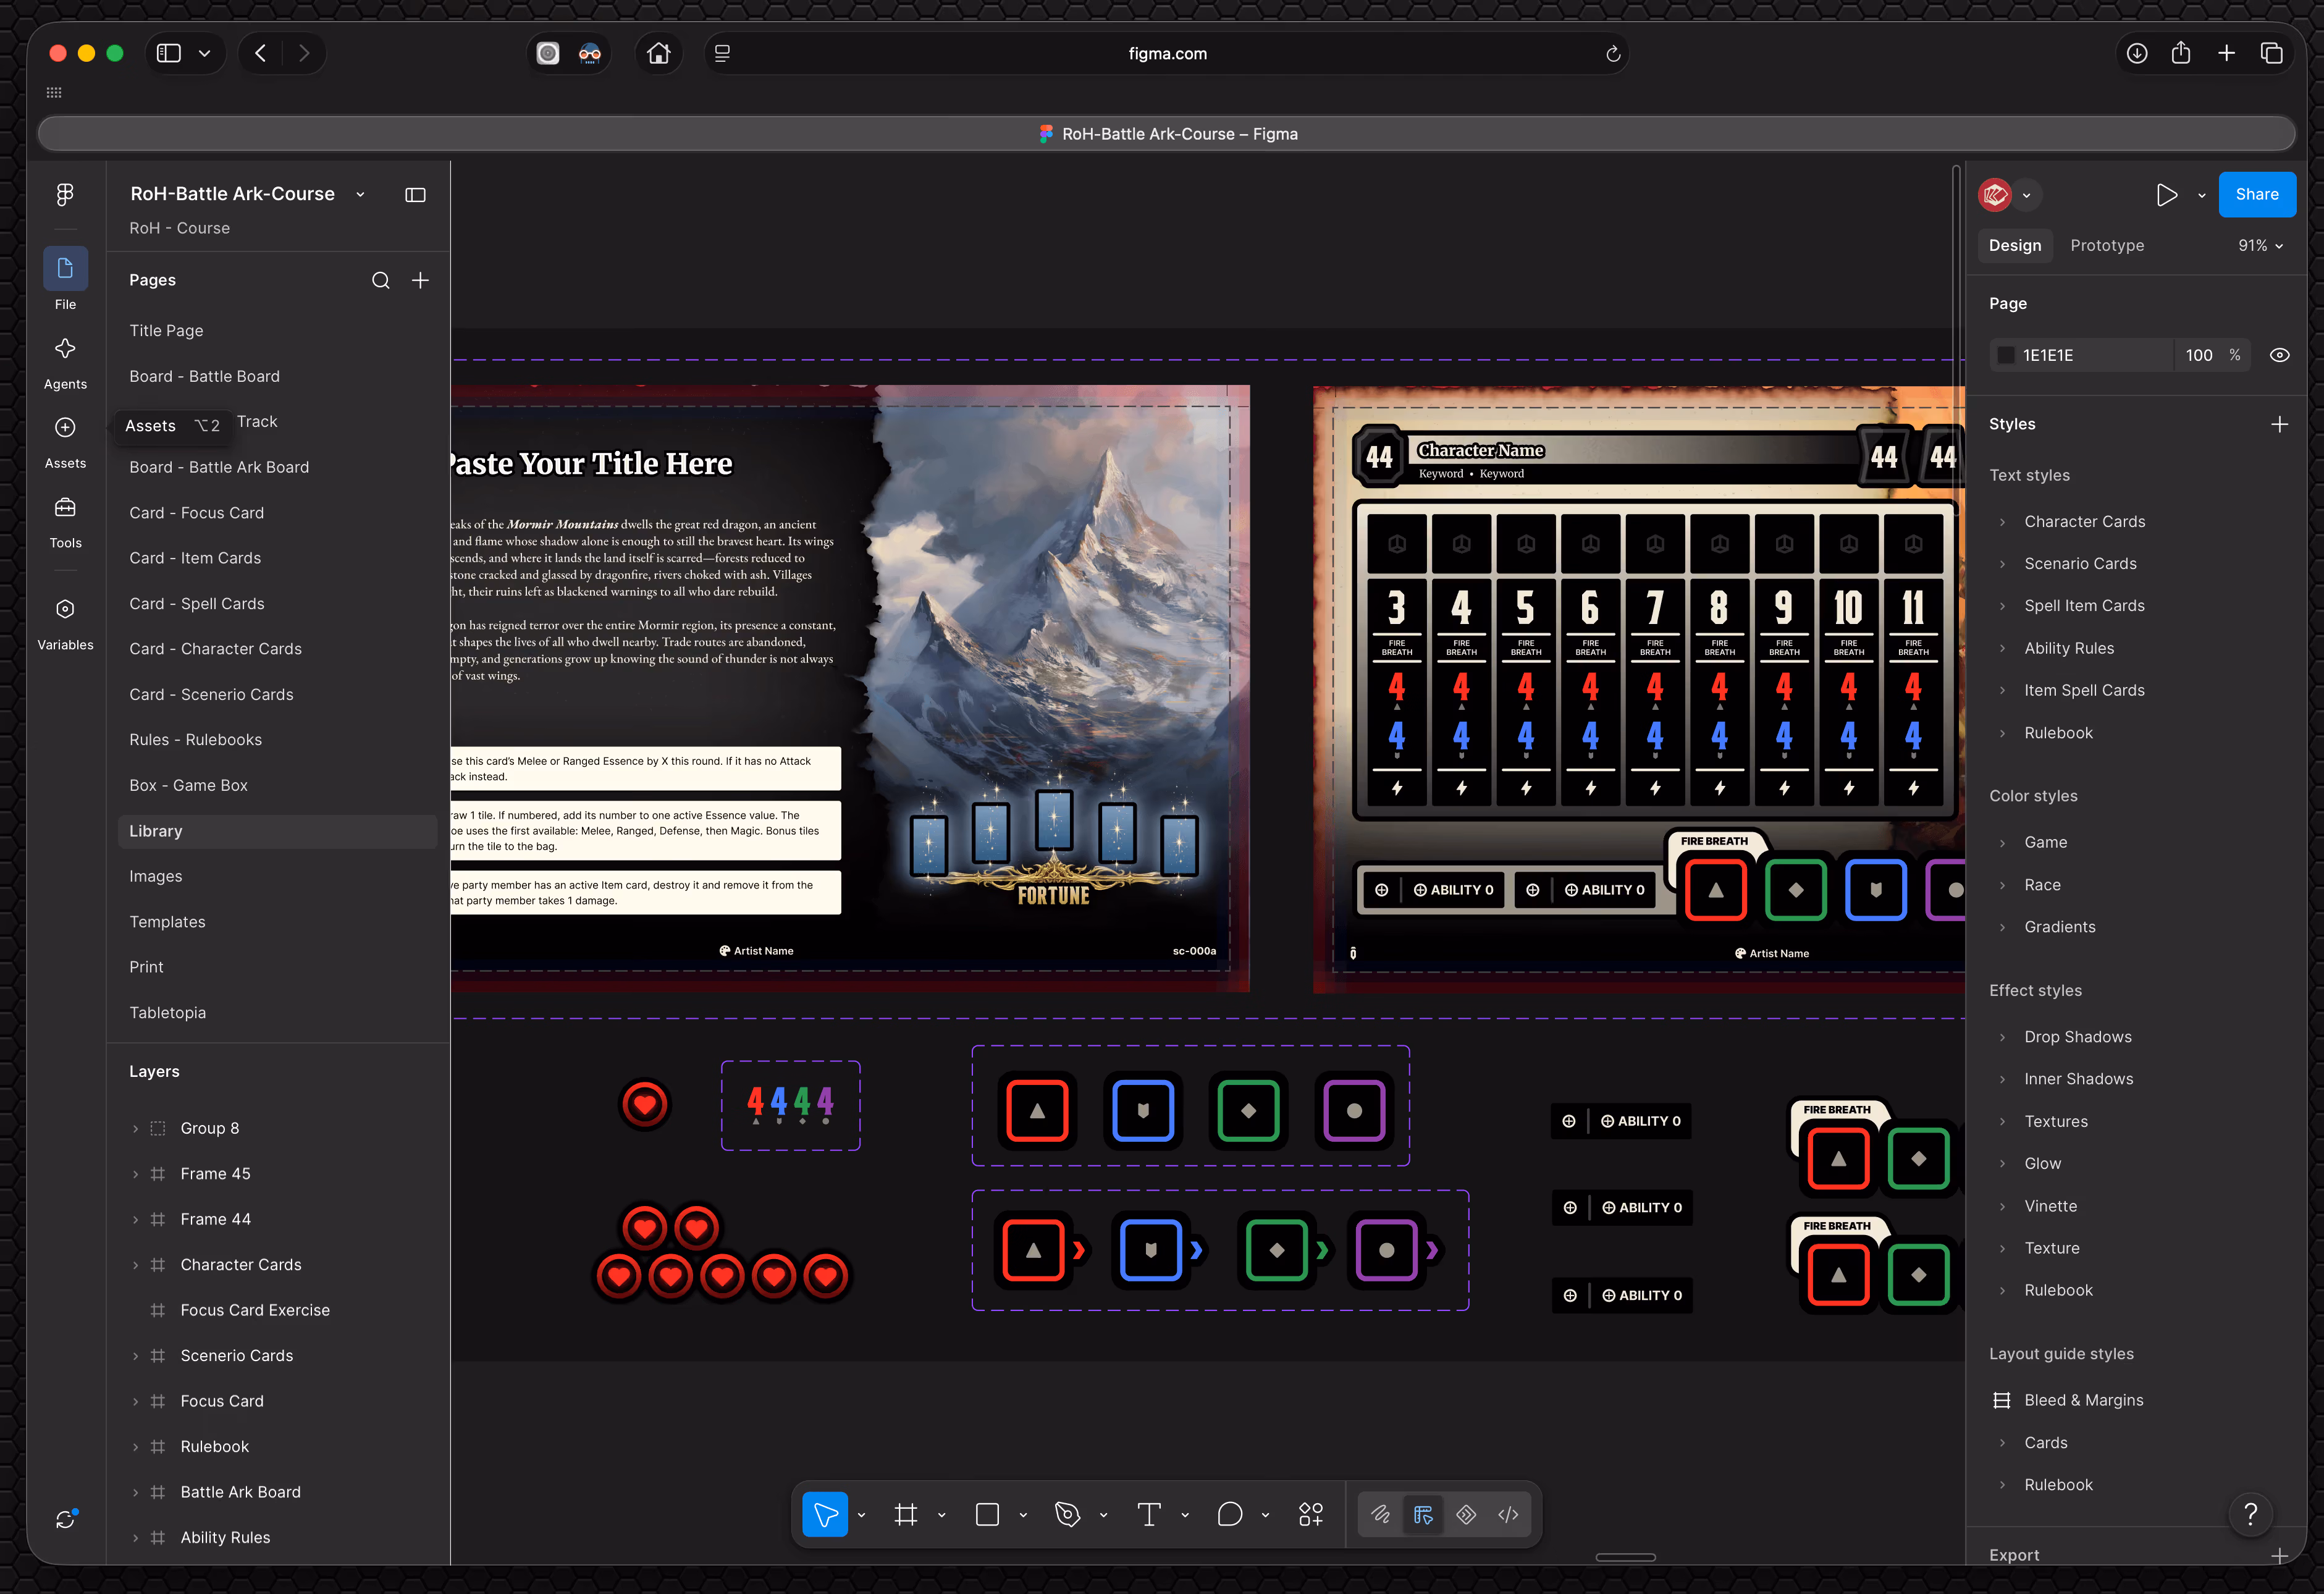Add a new style with plus icon
The height and width of the screenshot is (1594, 2324).
tap(2279, 424)
